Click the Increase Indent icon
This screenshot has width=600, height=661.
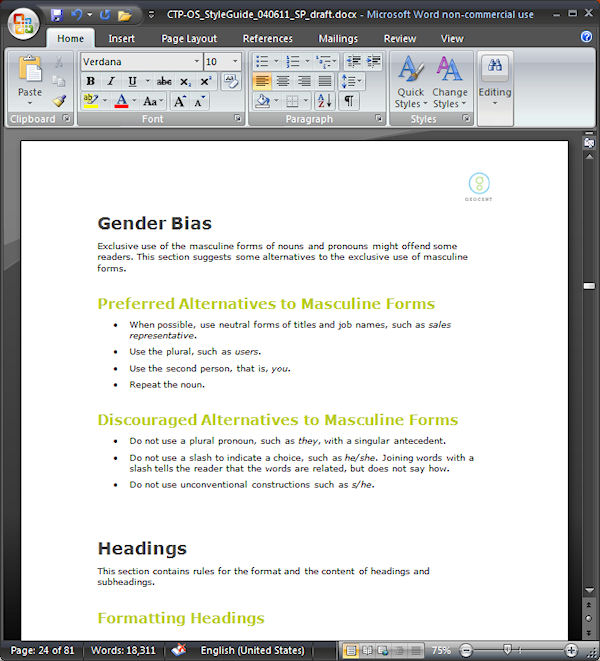pos(373,62)
